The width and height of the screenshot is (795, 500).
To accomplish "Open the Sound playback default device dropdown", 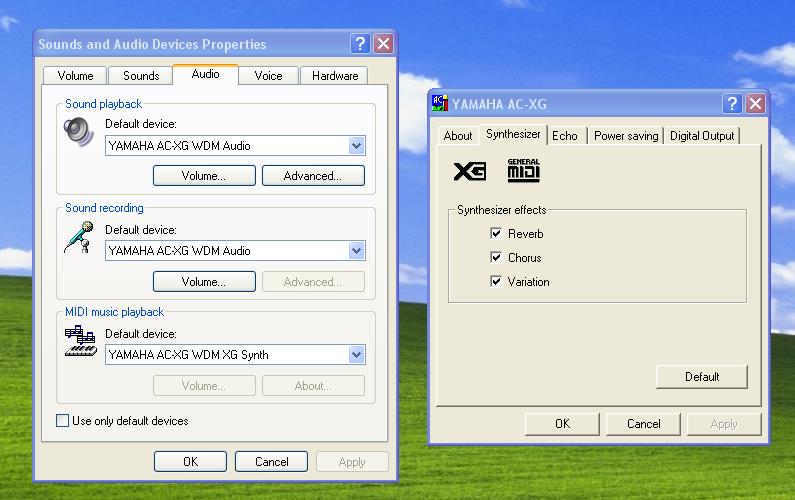I will (356, 146).
